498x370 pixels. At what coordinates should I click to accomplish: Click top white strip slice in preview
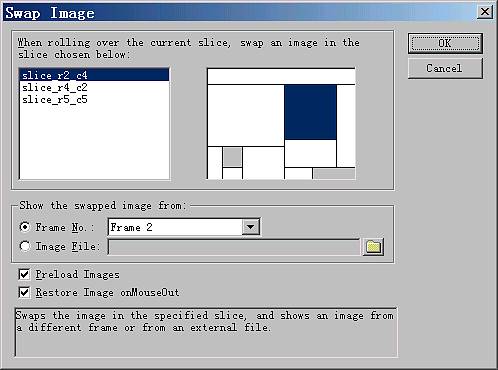(x=281, y=76)
